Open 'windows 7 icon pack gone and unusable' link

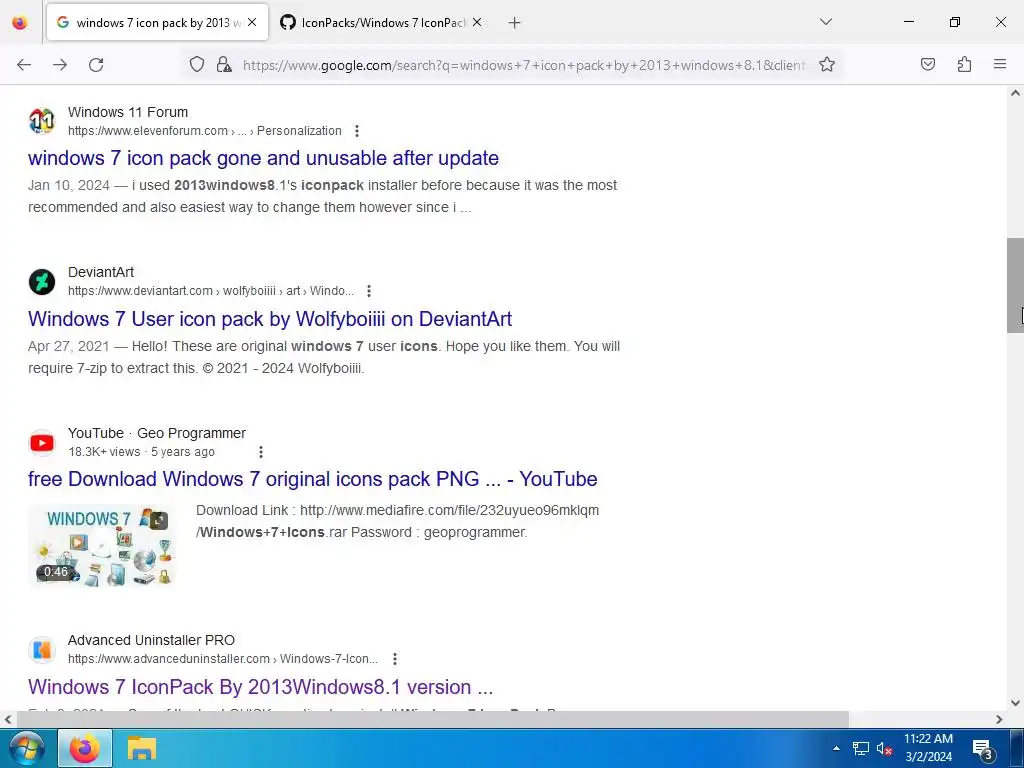[x=263, y=158]
